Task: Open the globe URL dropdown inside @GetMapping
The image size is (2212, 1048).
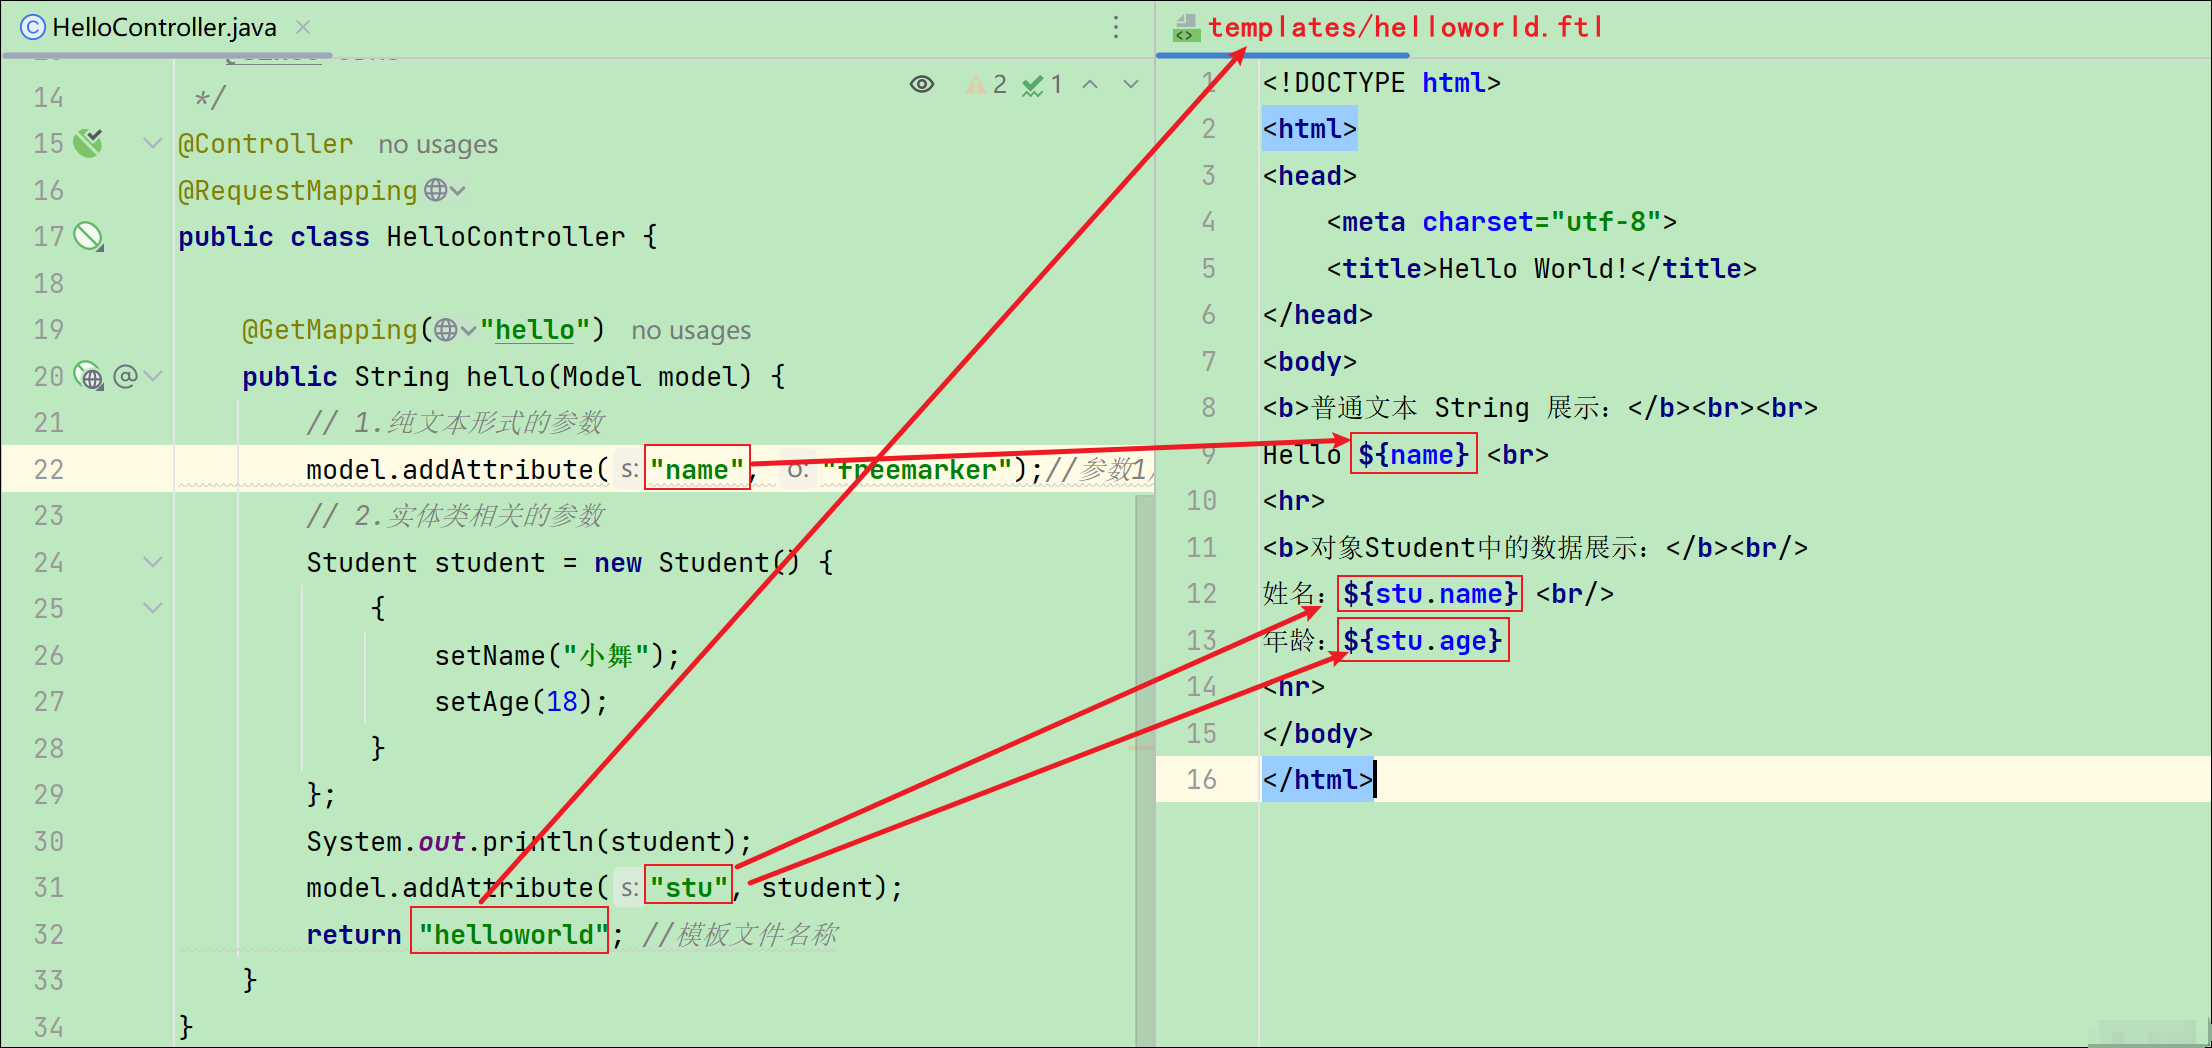Action: 455,330
